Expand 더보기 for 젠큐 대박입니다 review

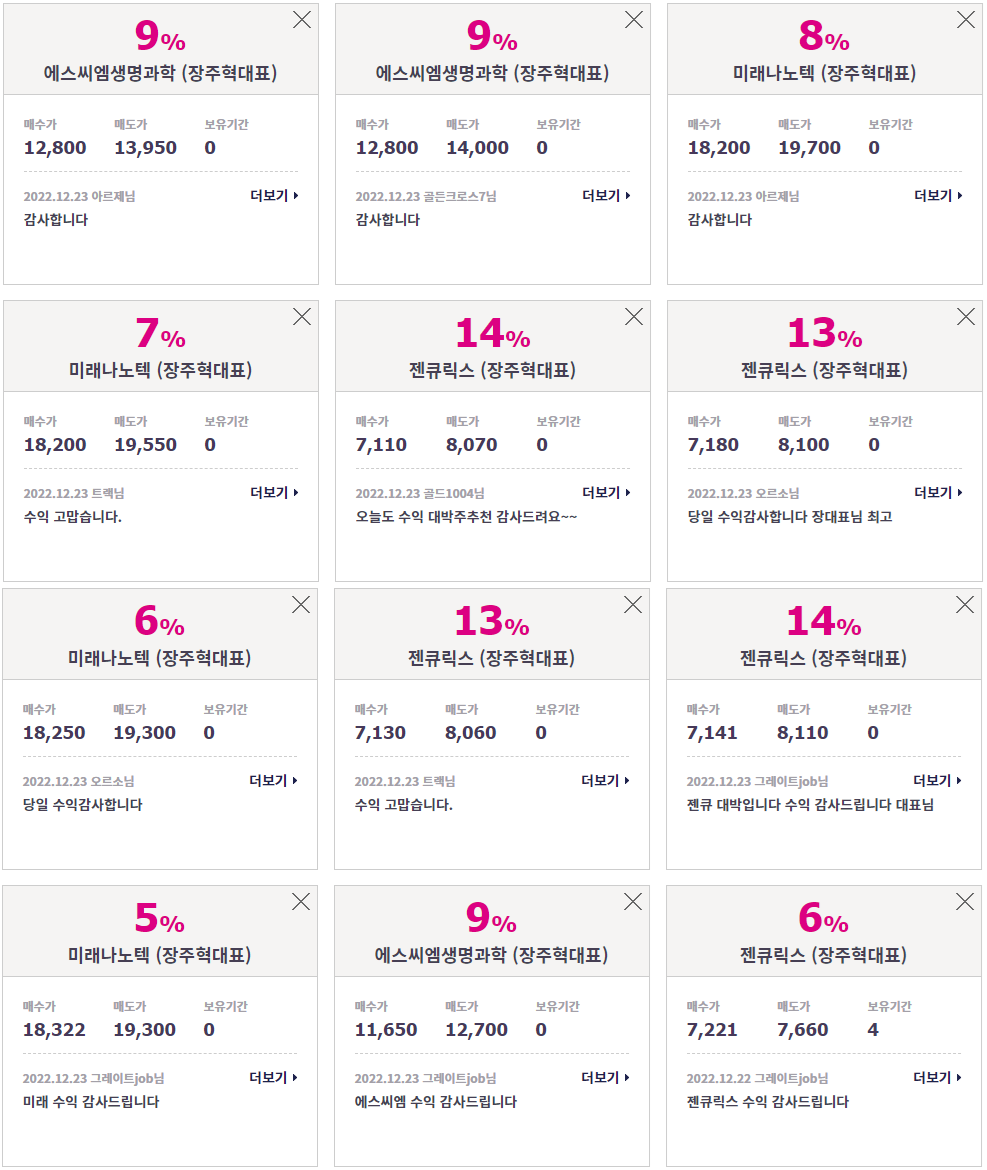pyautogui.click(x=938, y=780)
